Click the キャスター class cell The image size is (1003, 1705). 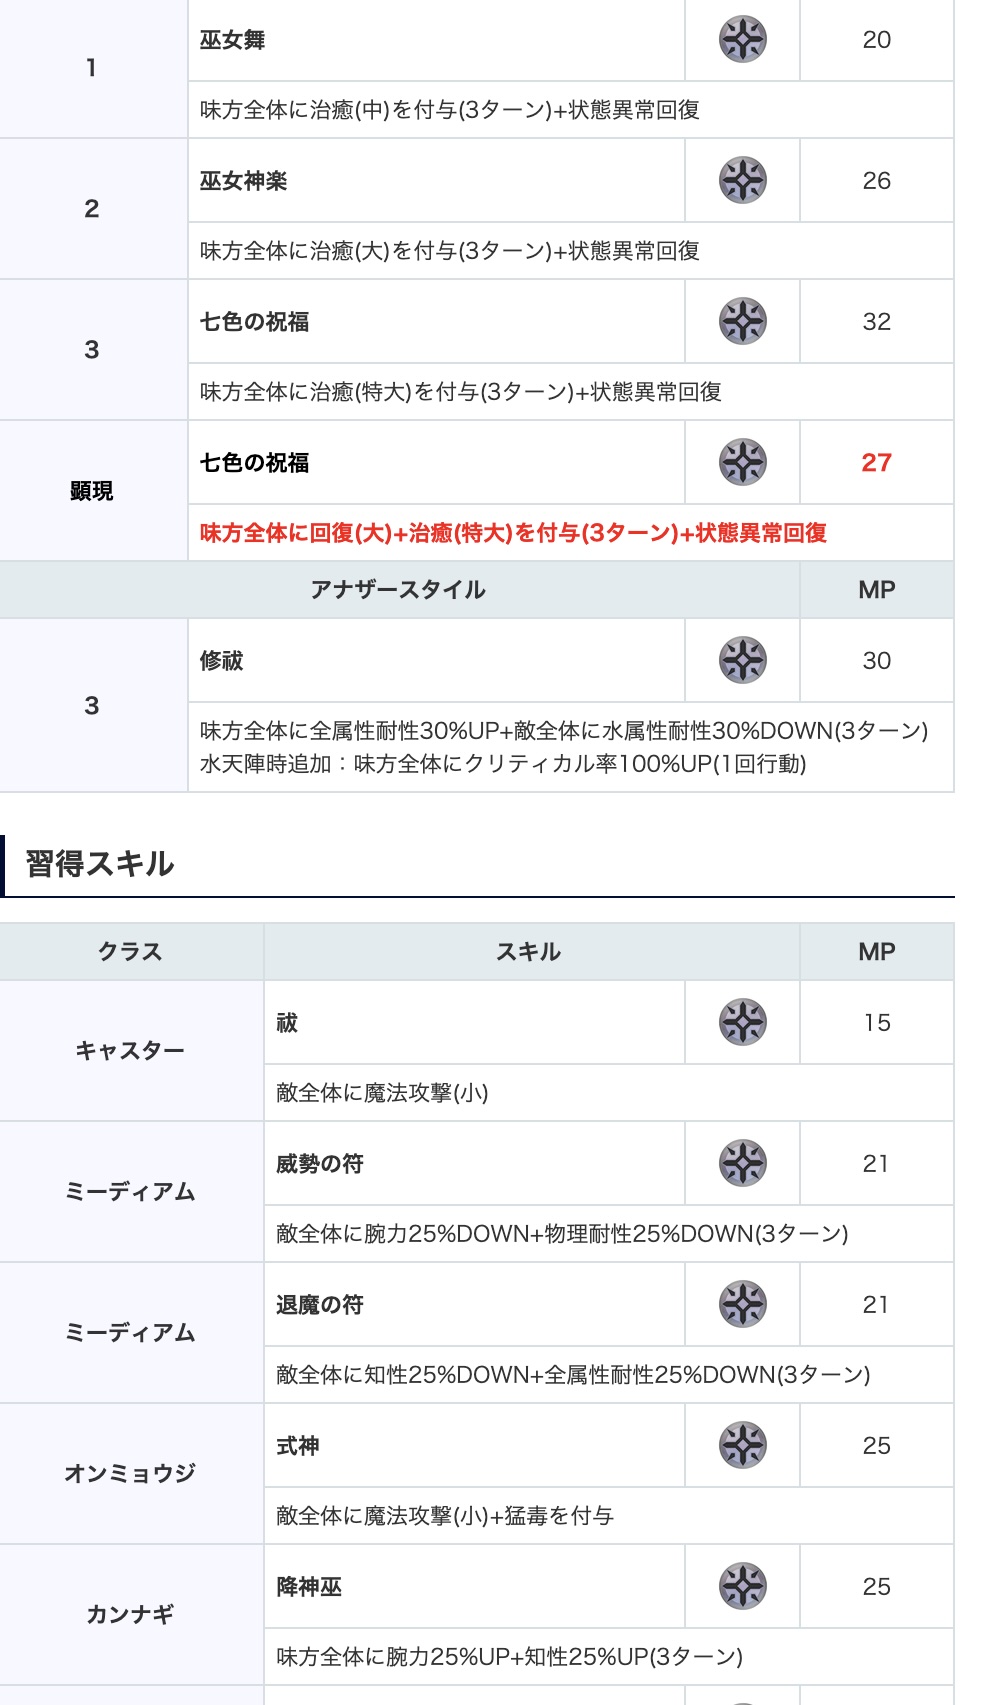coord(130,1050)
